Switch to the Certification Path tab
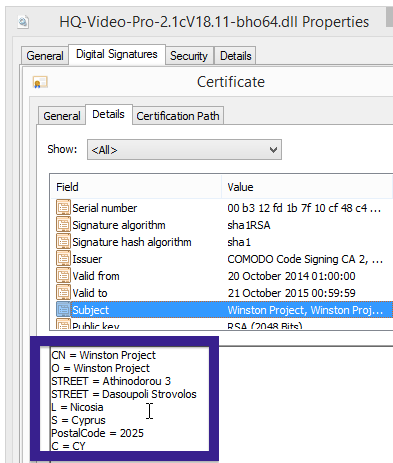393x463 pixels. click(178, 116)
